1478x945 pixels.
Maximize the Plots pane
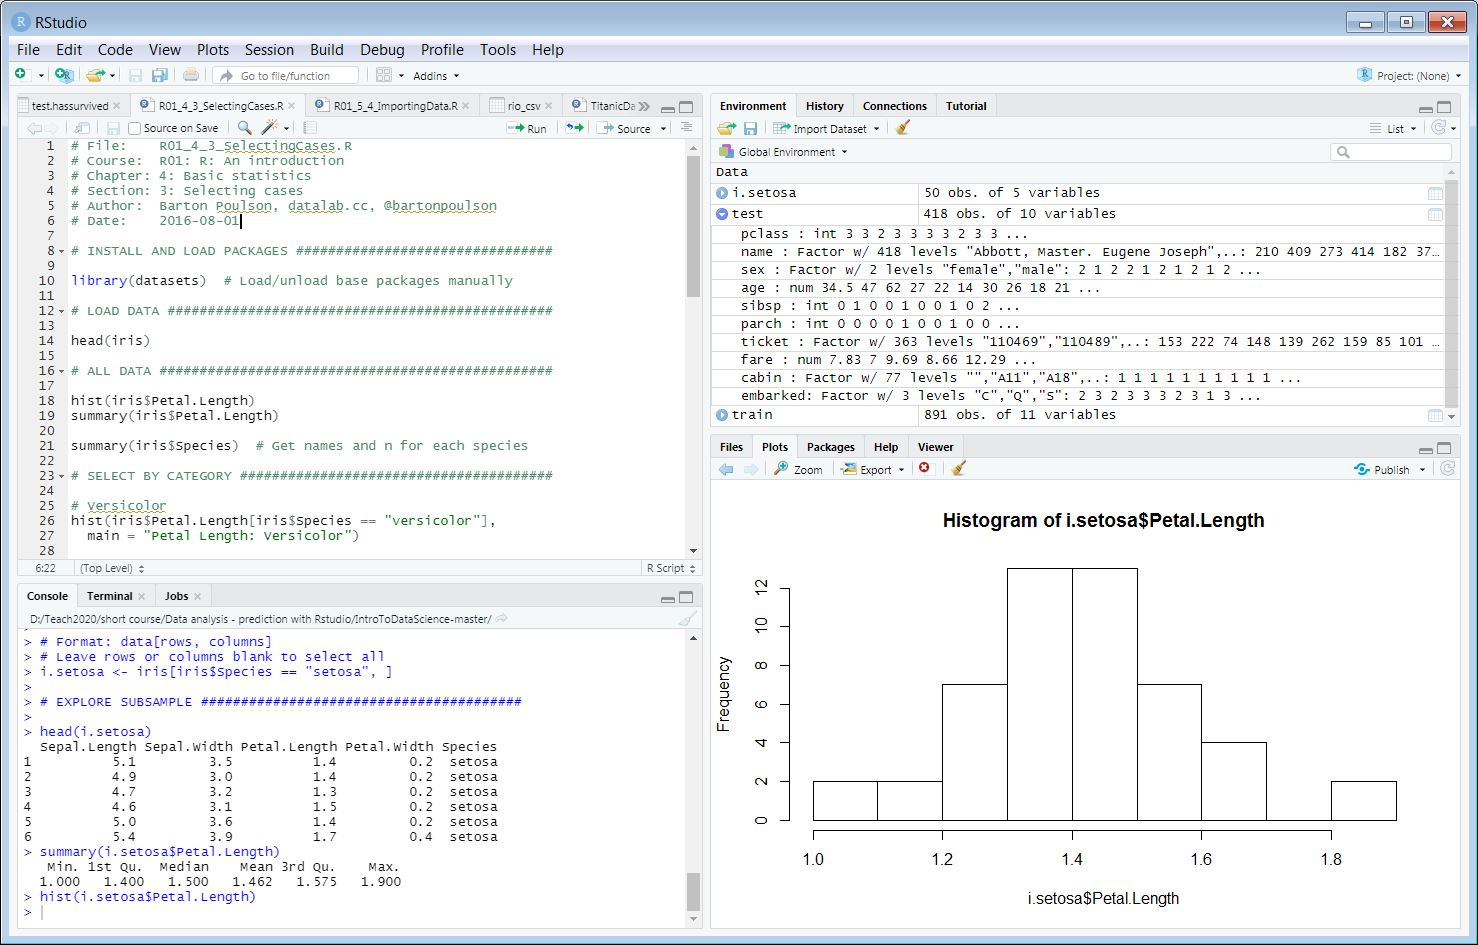coord(1444,446)
